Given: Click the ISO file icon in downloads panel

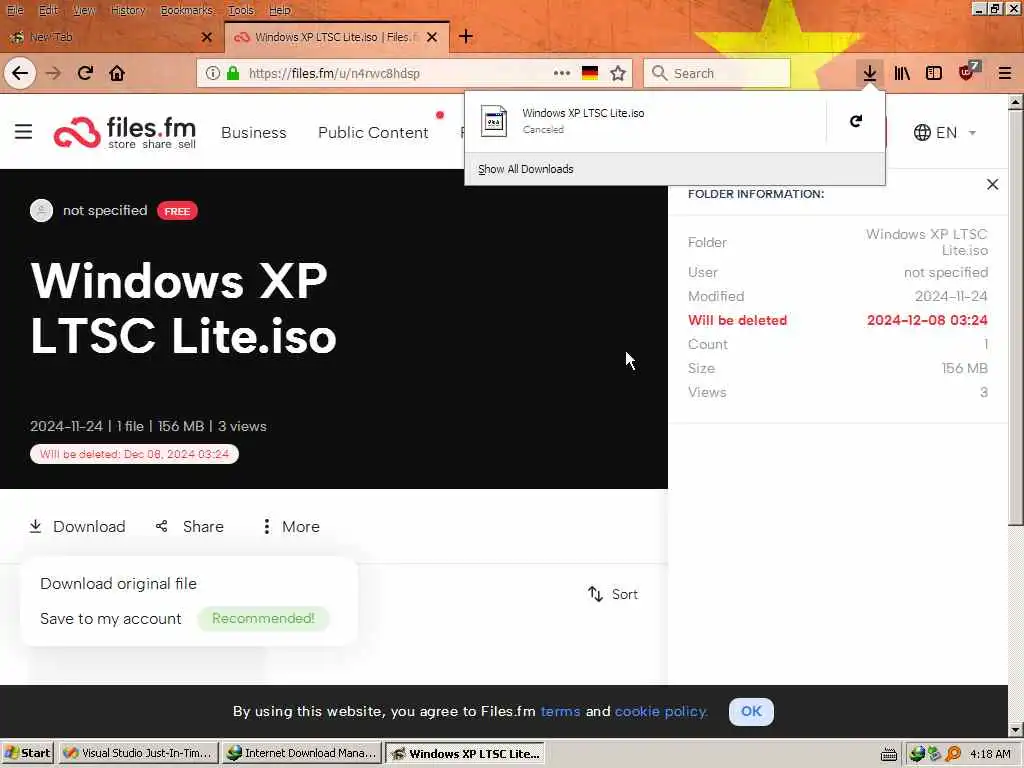Looking at the screenshot, I should click(494, 121).
